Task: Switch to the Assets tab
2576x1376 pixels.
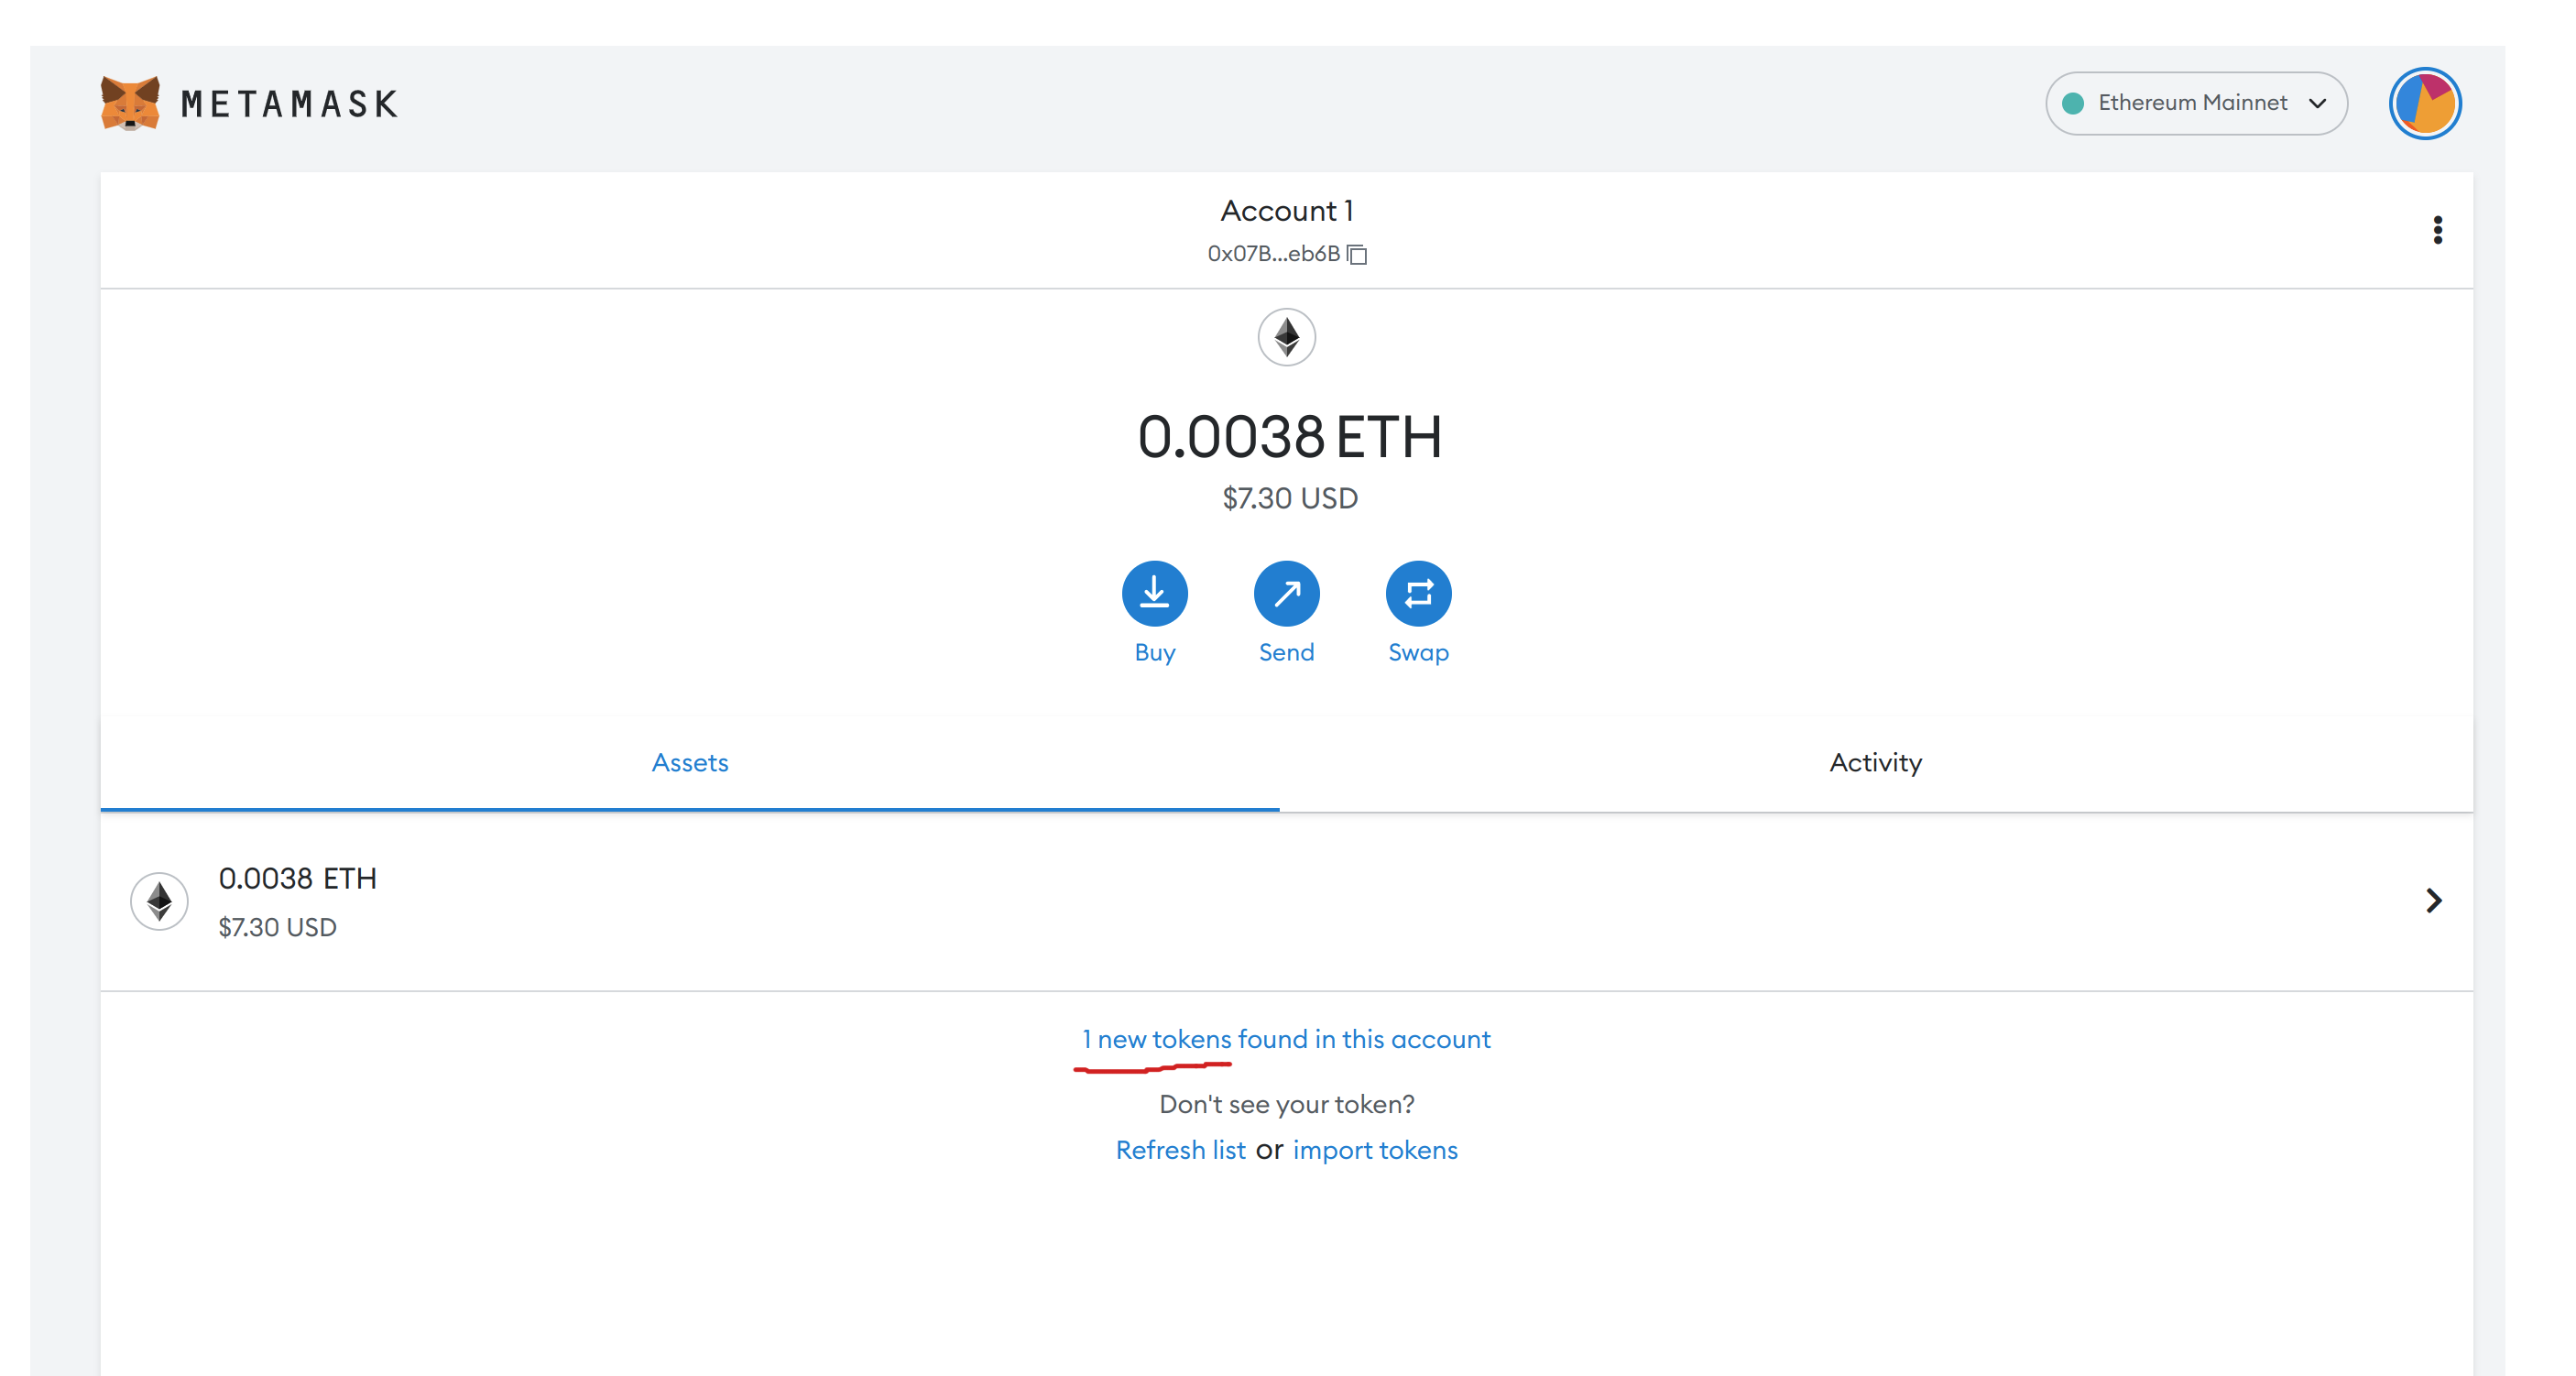Action: (x=690, y=762)
